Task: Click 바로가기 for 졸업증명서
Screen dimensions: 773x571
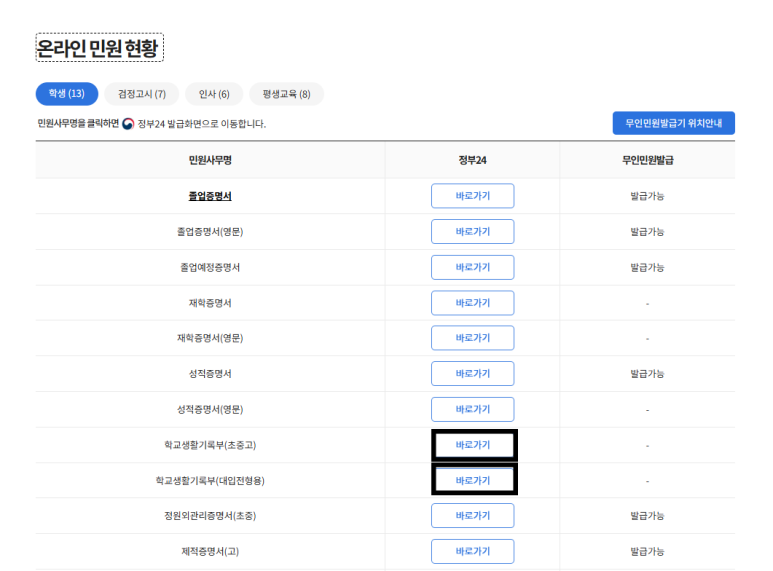Action: click(472, 196)
